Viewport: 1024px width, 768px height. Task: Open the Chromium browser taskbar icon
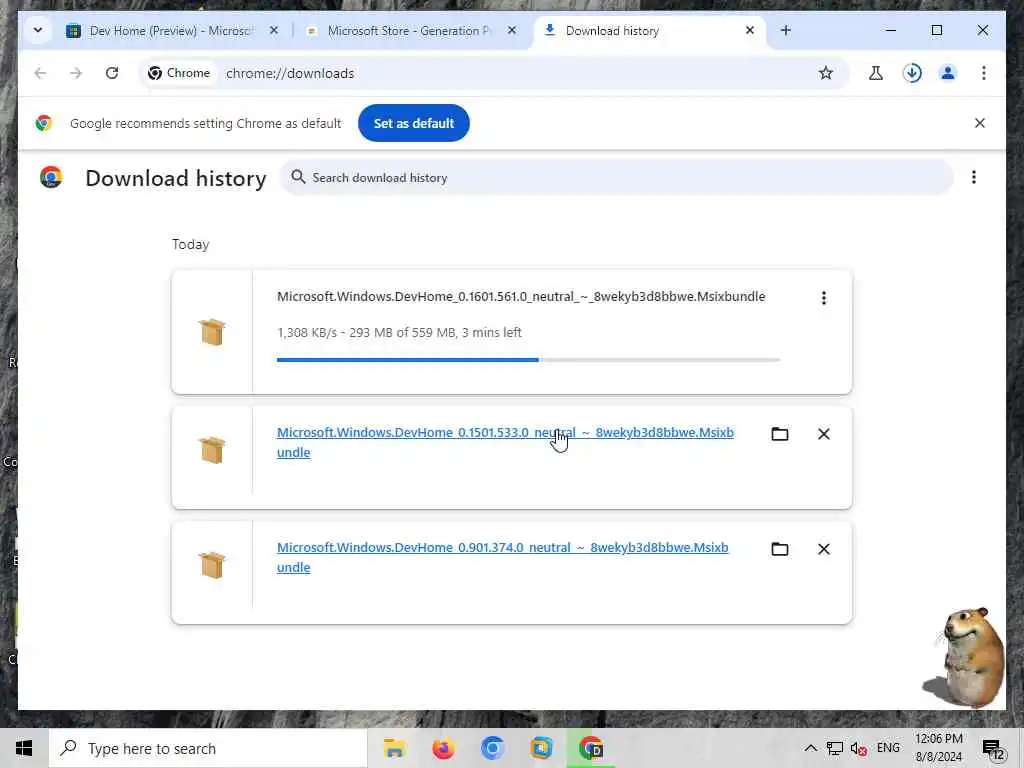tap(492, 748)
